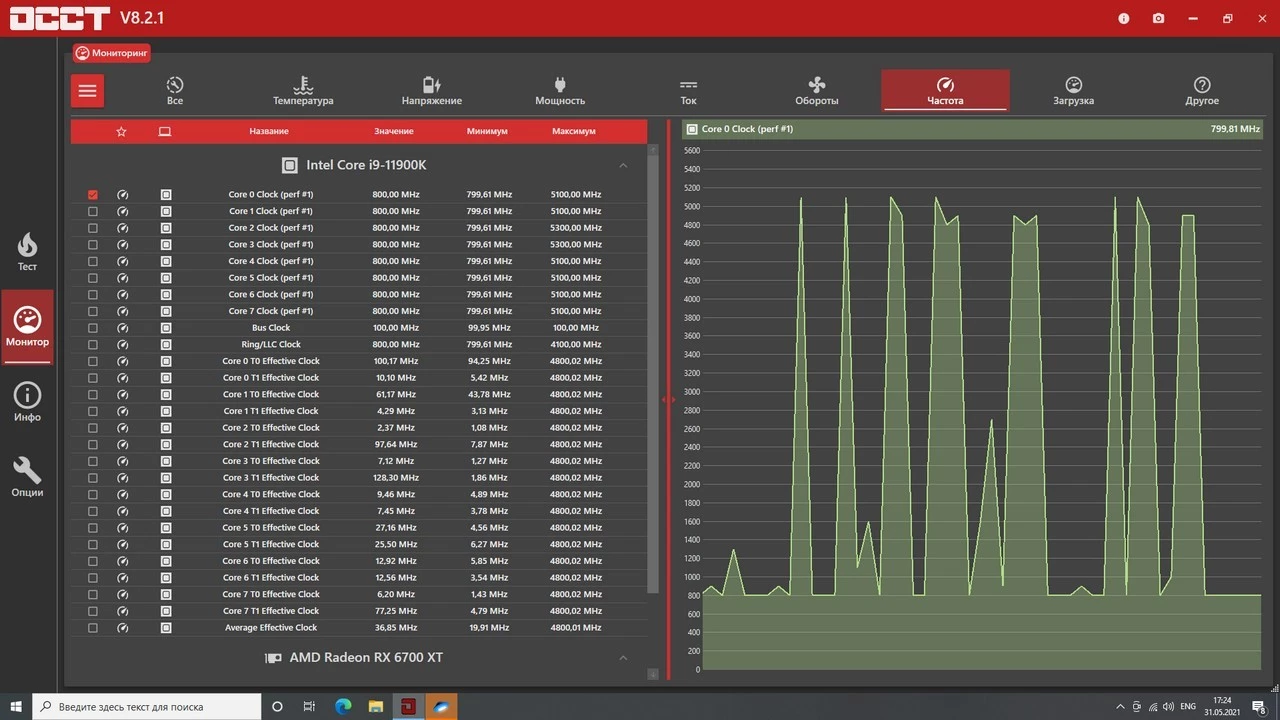Click the red panel splitter handle
Viewport: 1280px width, 720px height.
pos(668,400)
